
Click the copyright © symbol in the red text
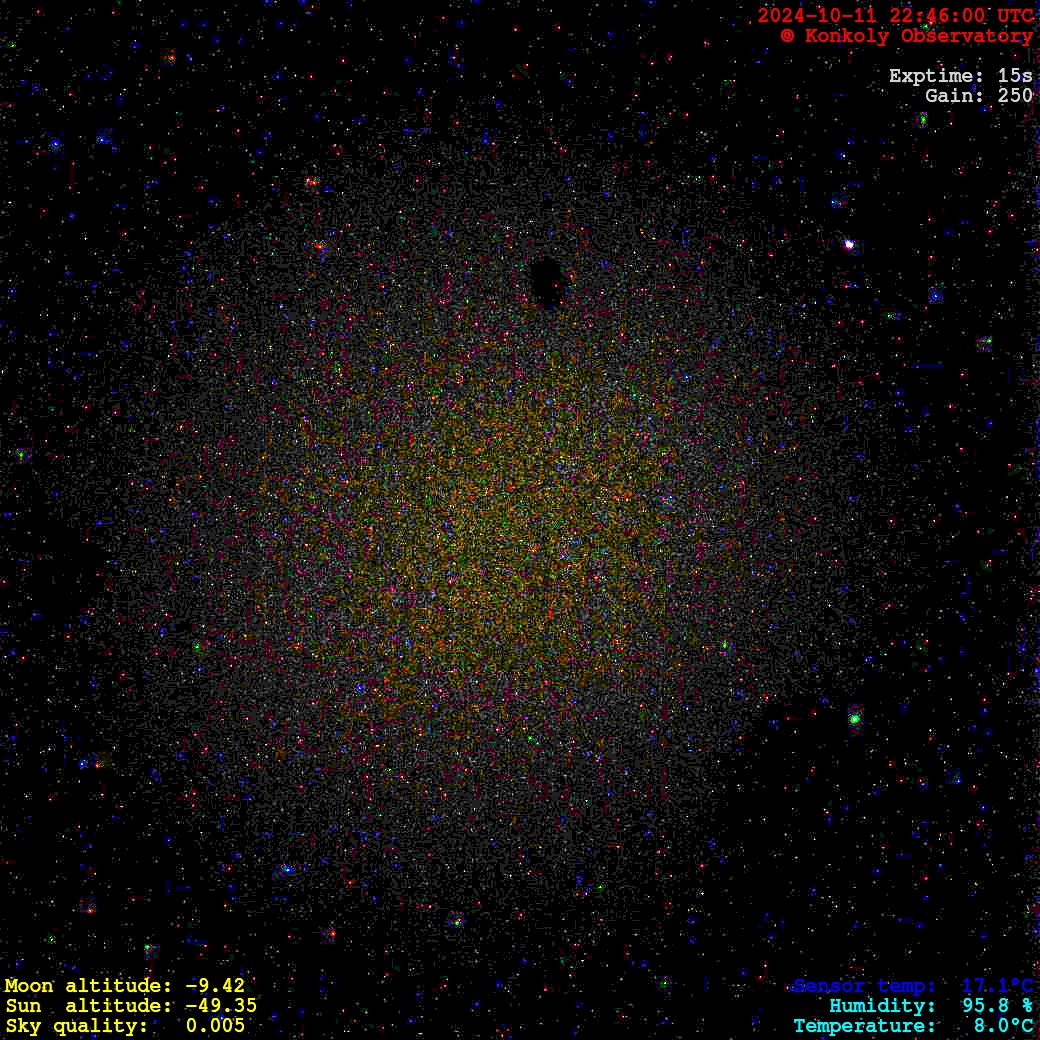(787, 36)
